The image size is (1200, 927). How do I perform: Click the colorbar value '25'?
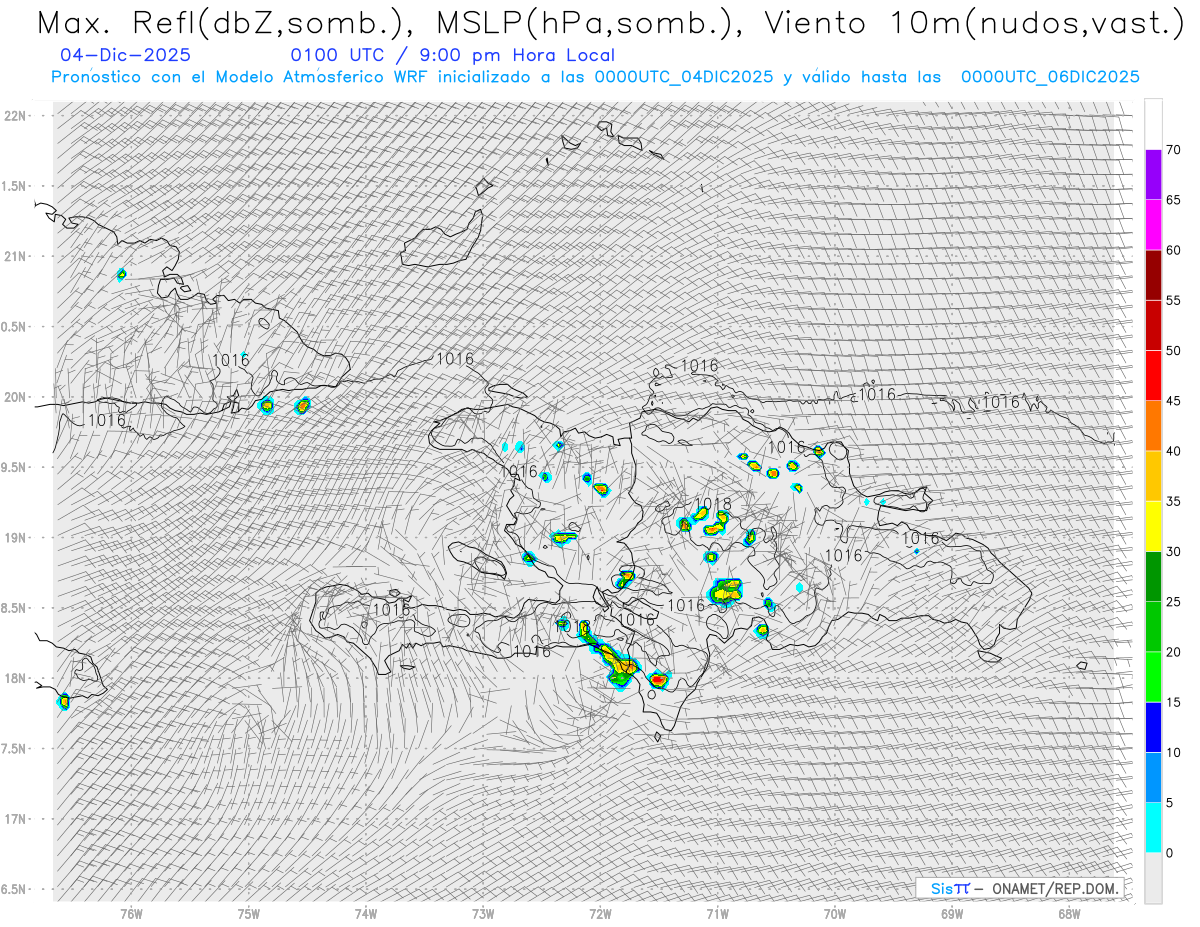pyautogui.click(x=1173, y=602)
